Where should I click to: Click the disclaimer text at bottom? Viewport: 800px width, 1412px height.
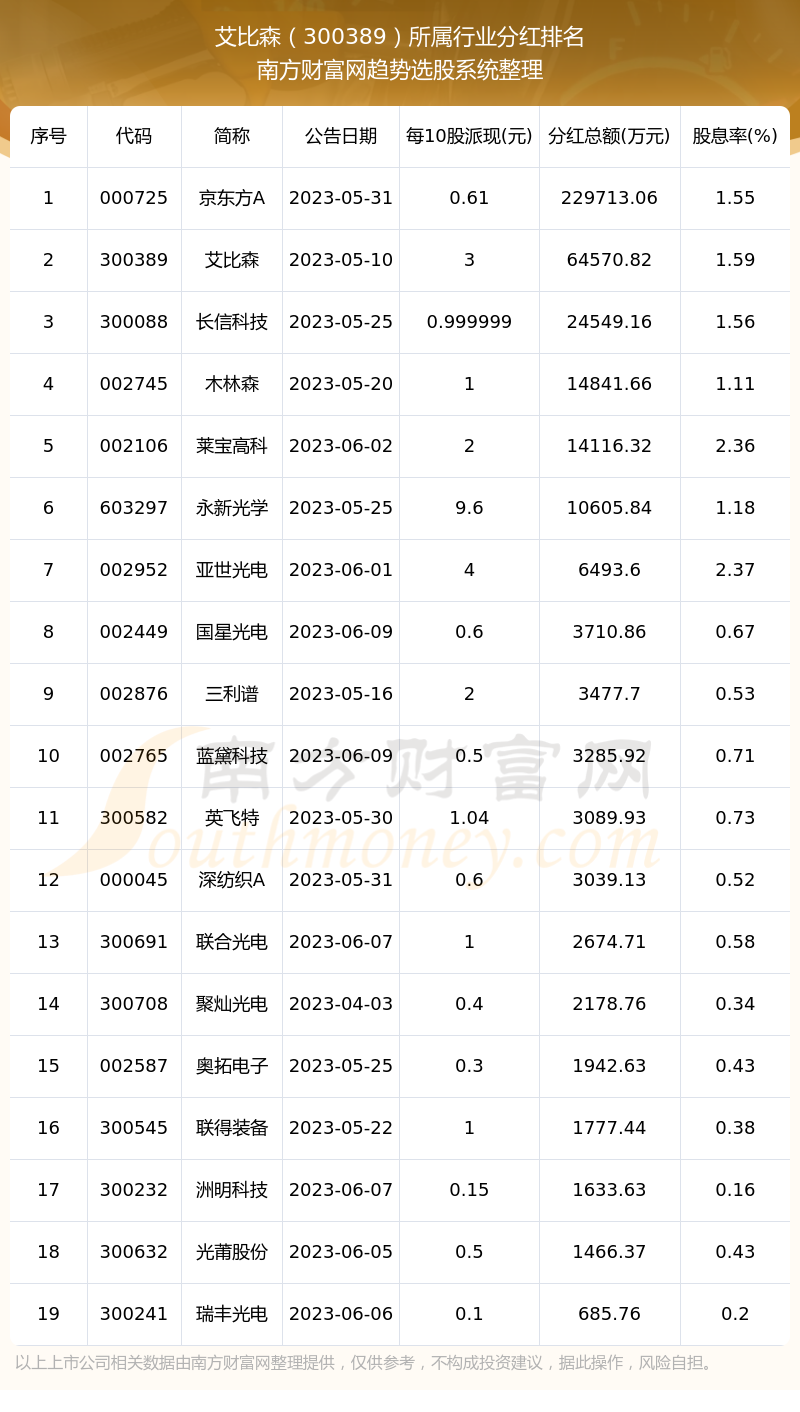366,1363
